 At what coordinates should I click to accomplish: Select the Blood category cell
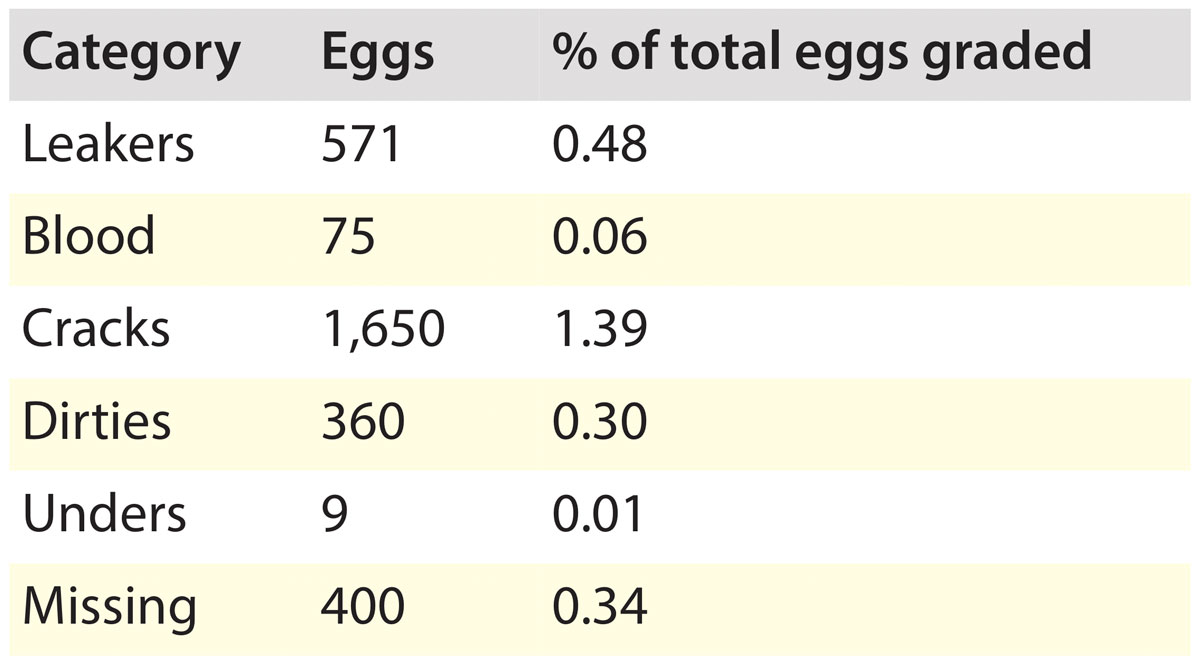88,236
